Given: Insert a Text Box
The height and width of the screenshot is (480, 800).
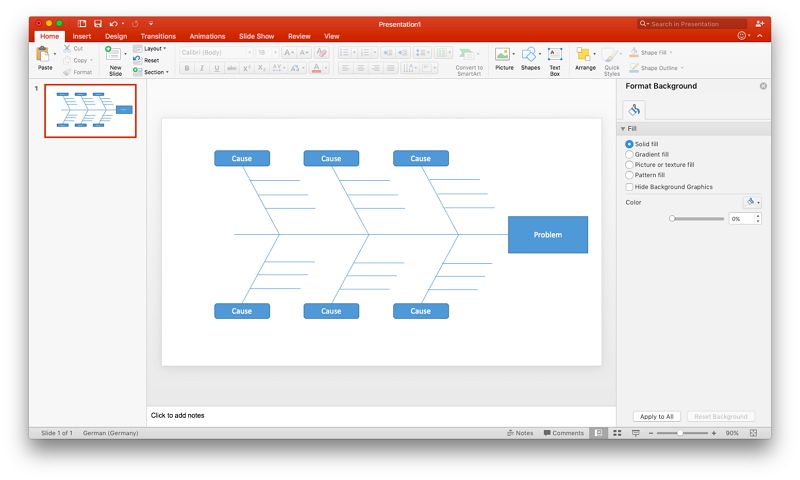Looking at the screenshot, I should click(x=555, y=56).
